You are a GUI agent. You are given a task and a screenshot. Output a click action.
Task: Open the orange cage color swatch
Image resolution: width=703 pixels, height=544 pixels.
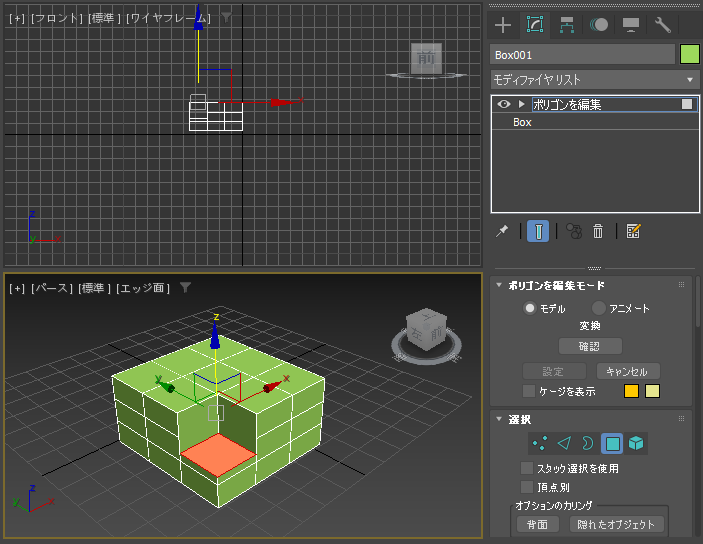(631, 391)
